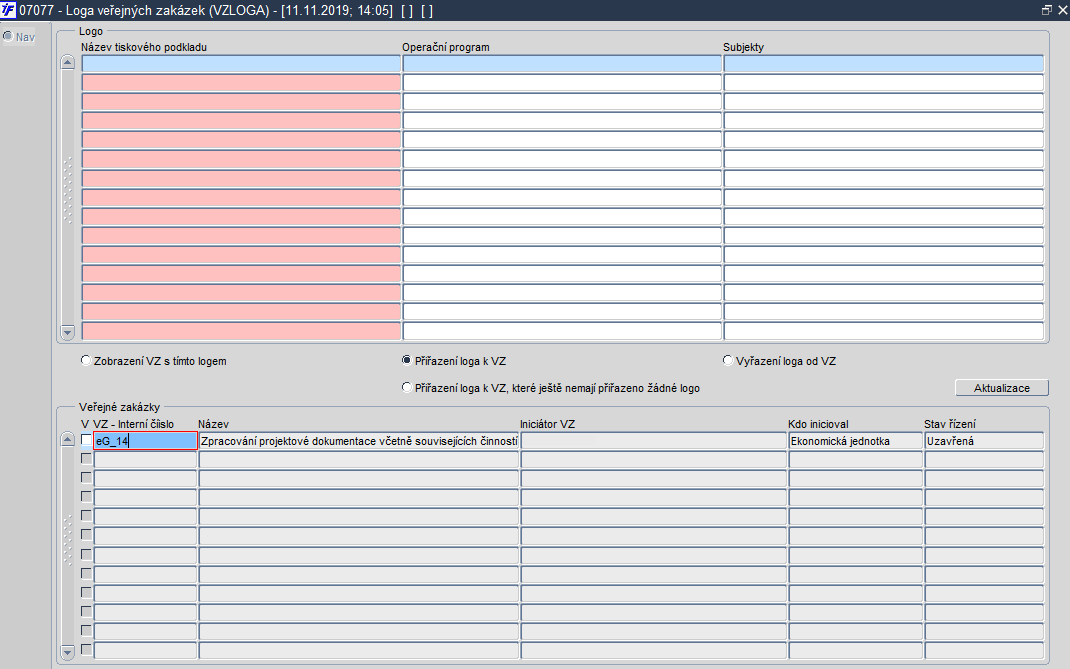The height and width of the screenshot is (669, 1070).
Task: Click Veřejné zakázky list scroll up arrow
Action: pyautogui.click(x=68, y=440)
